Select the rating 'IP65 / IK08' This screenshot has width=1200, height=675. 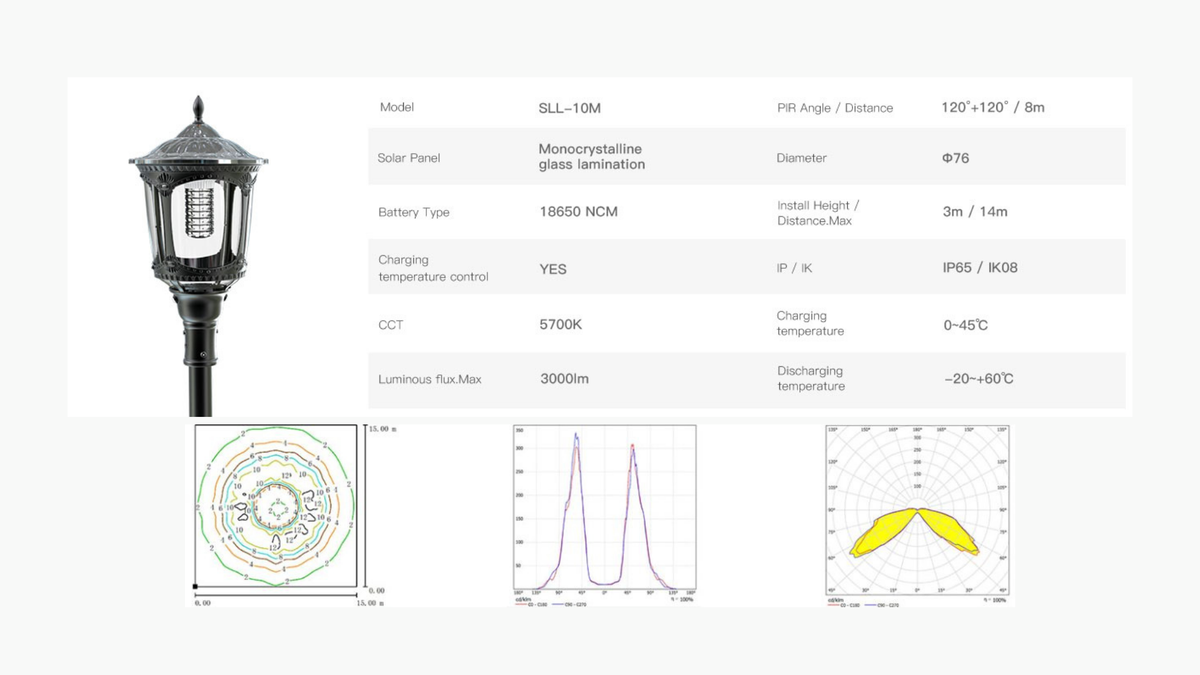[x=980, y=268]
